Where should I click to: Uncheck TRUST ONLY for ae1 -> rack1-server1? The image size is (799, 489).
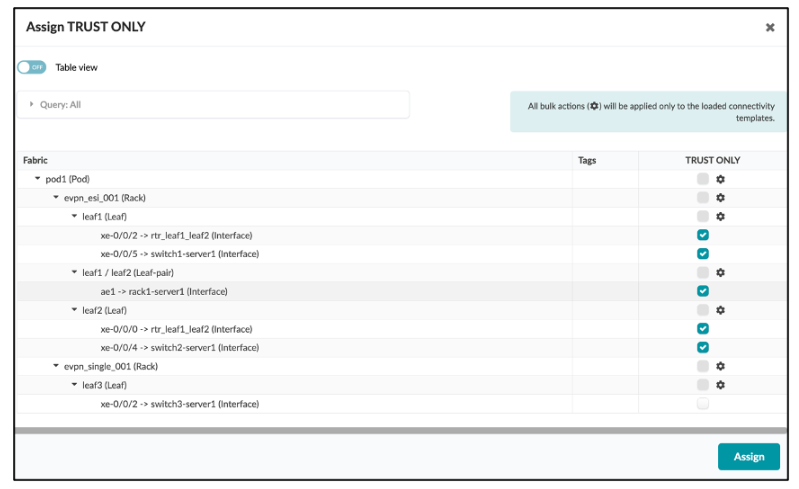(703, 291)
